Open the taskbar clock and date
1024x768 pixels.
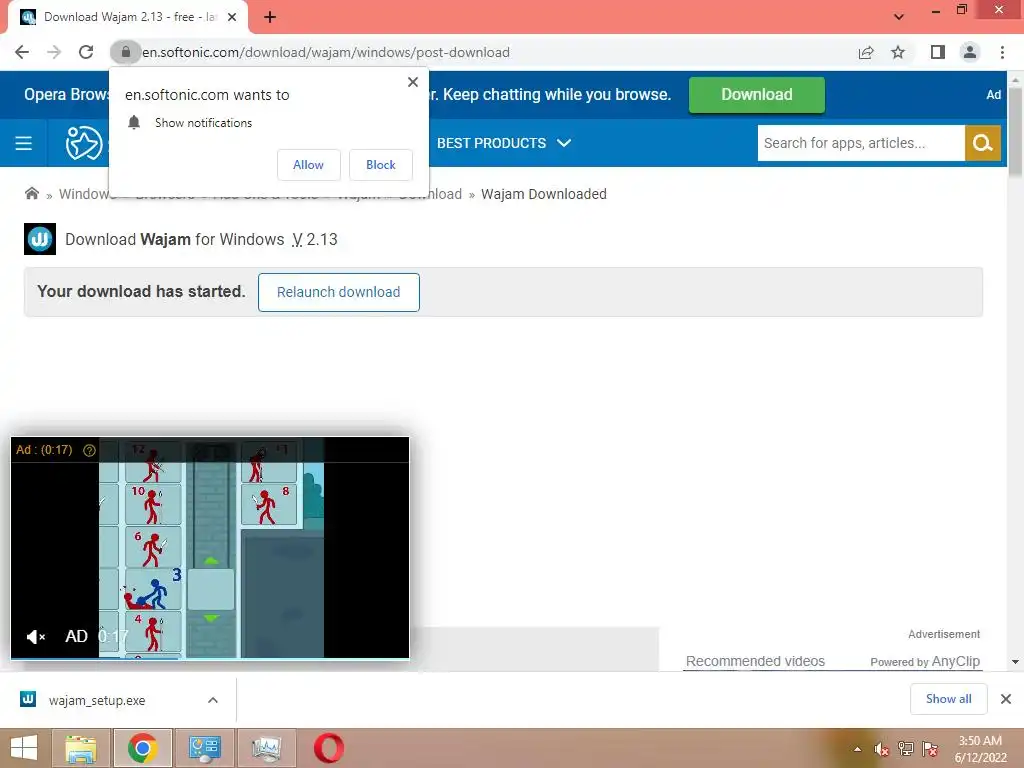click(x=980, y=749)
